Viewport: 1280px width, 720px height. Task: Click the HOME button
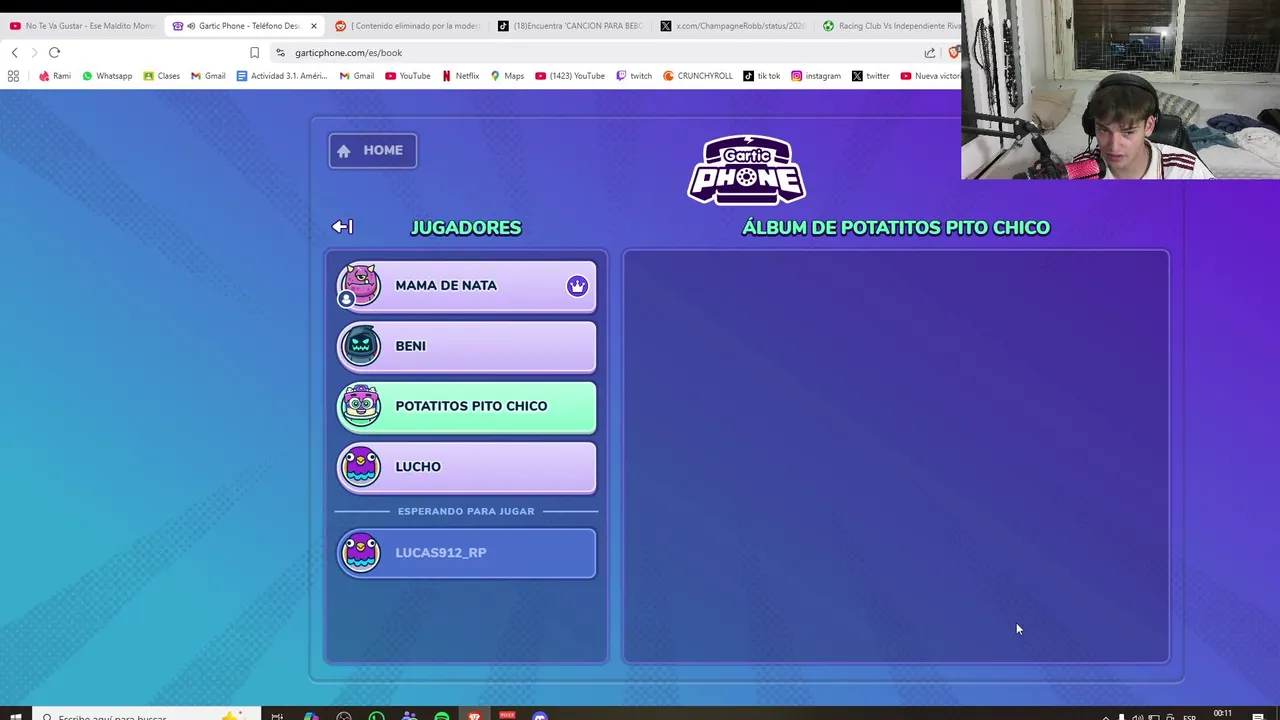tap(373, 150)
